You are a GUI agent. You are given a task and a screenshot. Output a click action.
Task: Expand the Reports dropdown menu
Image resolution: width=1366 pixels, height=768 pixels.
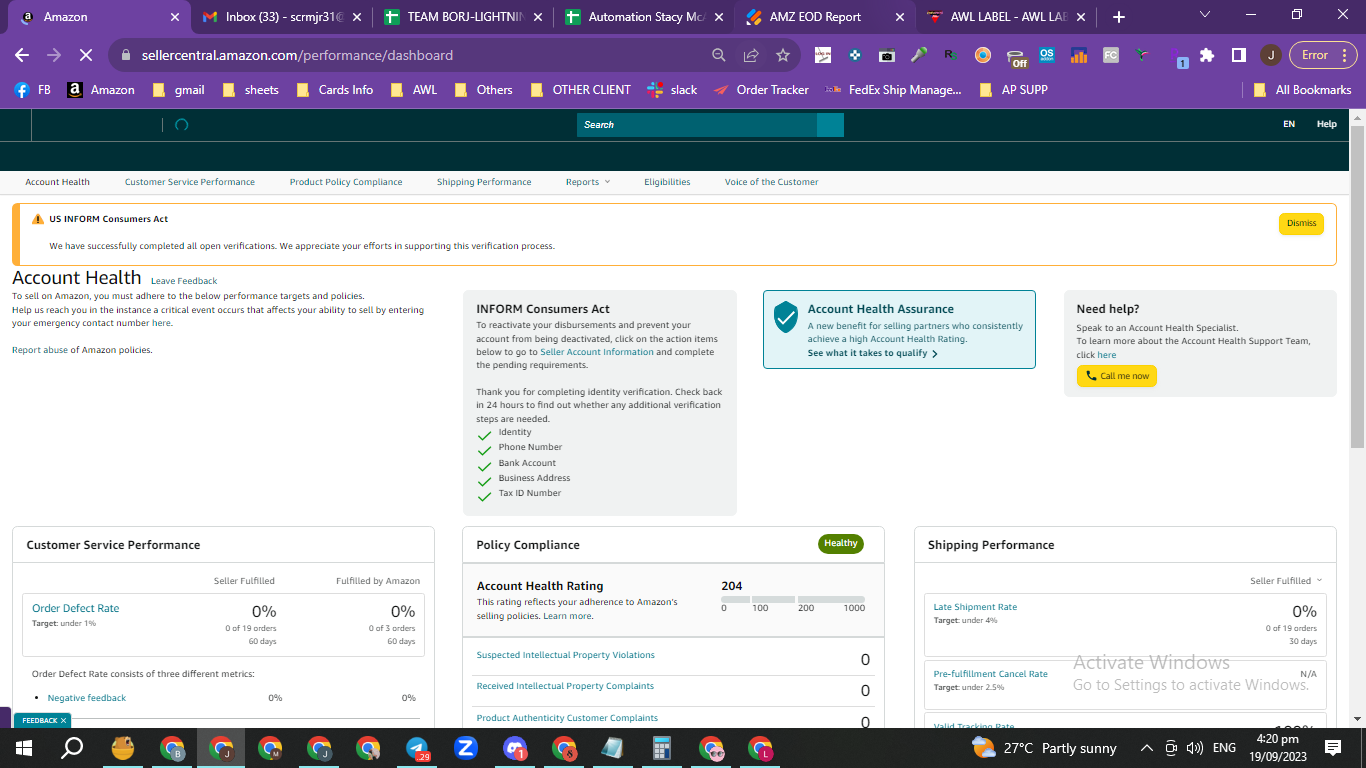click(x=588, y=182)
